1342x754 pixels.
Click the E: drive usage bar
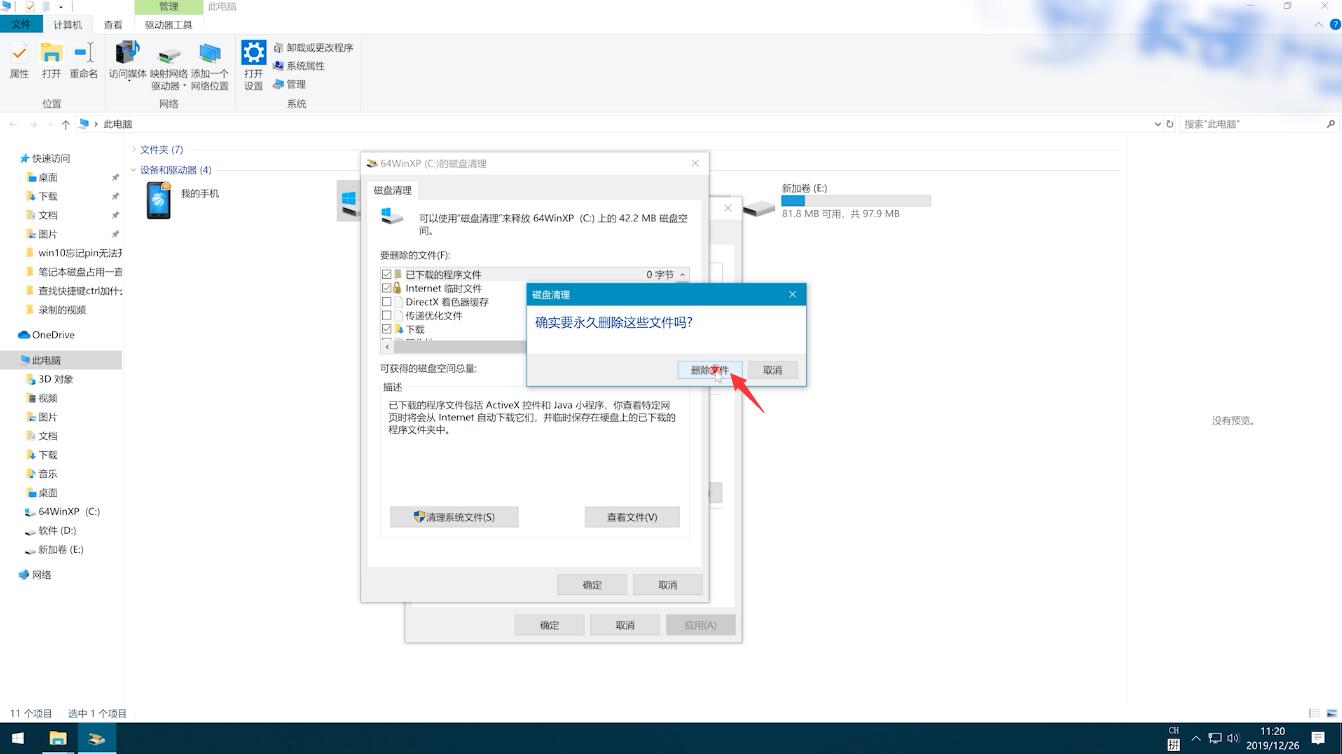(856, 201)
